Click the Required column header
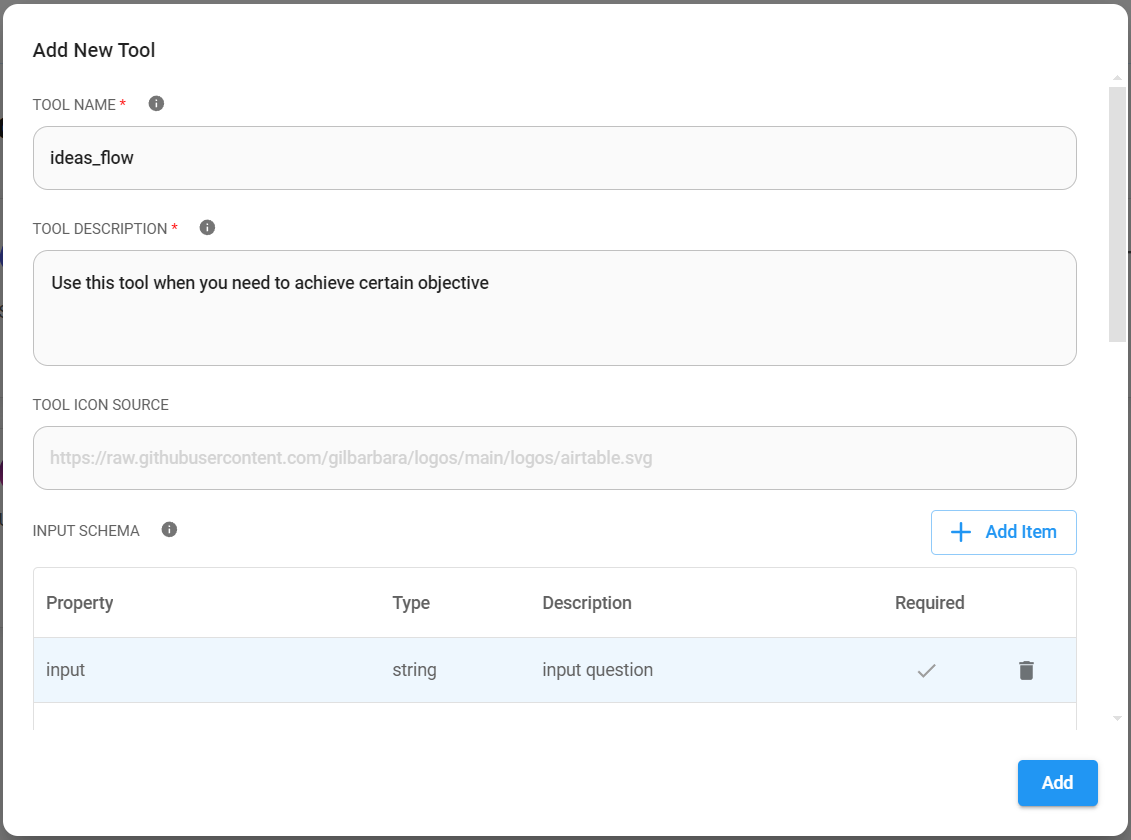 pyautogui.click(x=929, y=603)
